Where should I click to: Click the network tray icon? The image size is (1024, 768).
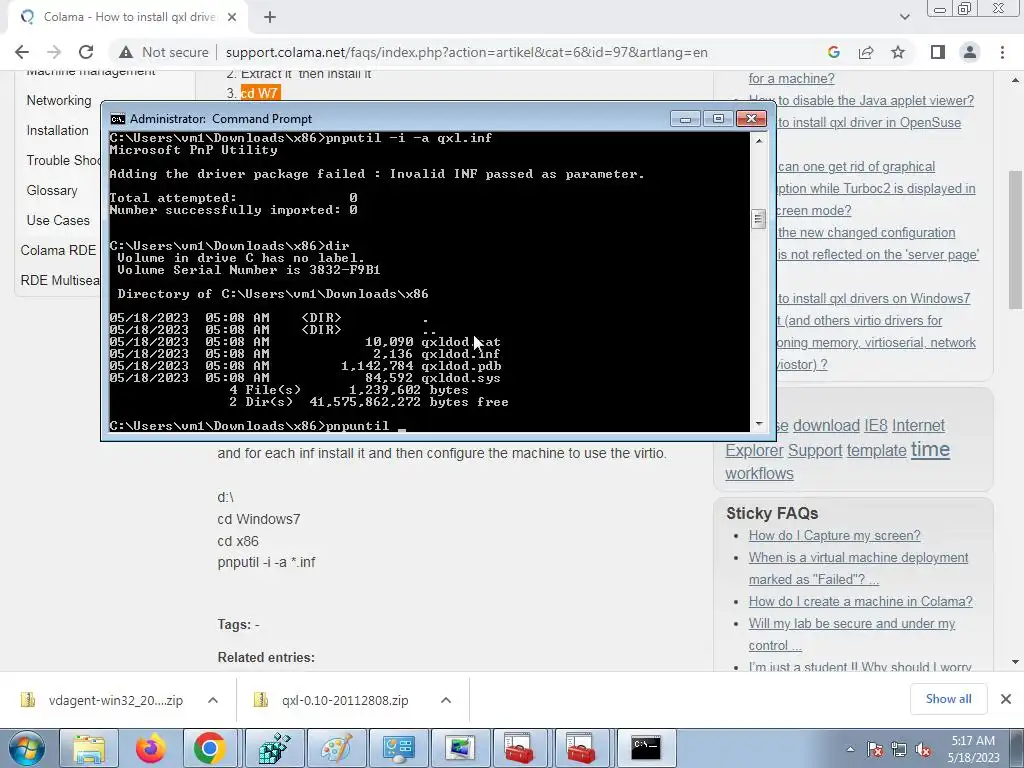coord(899,750)
